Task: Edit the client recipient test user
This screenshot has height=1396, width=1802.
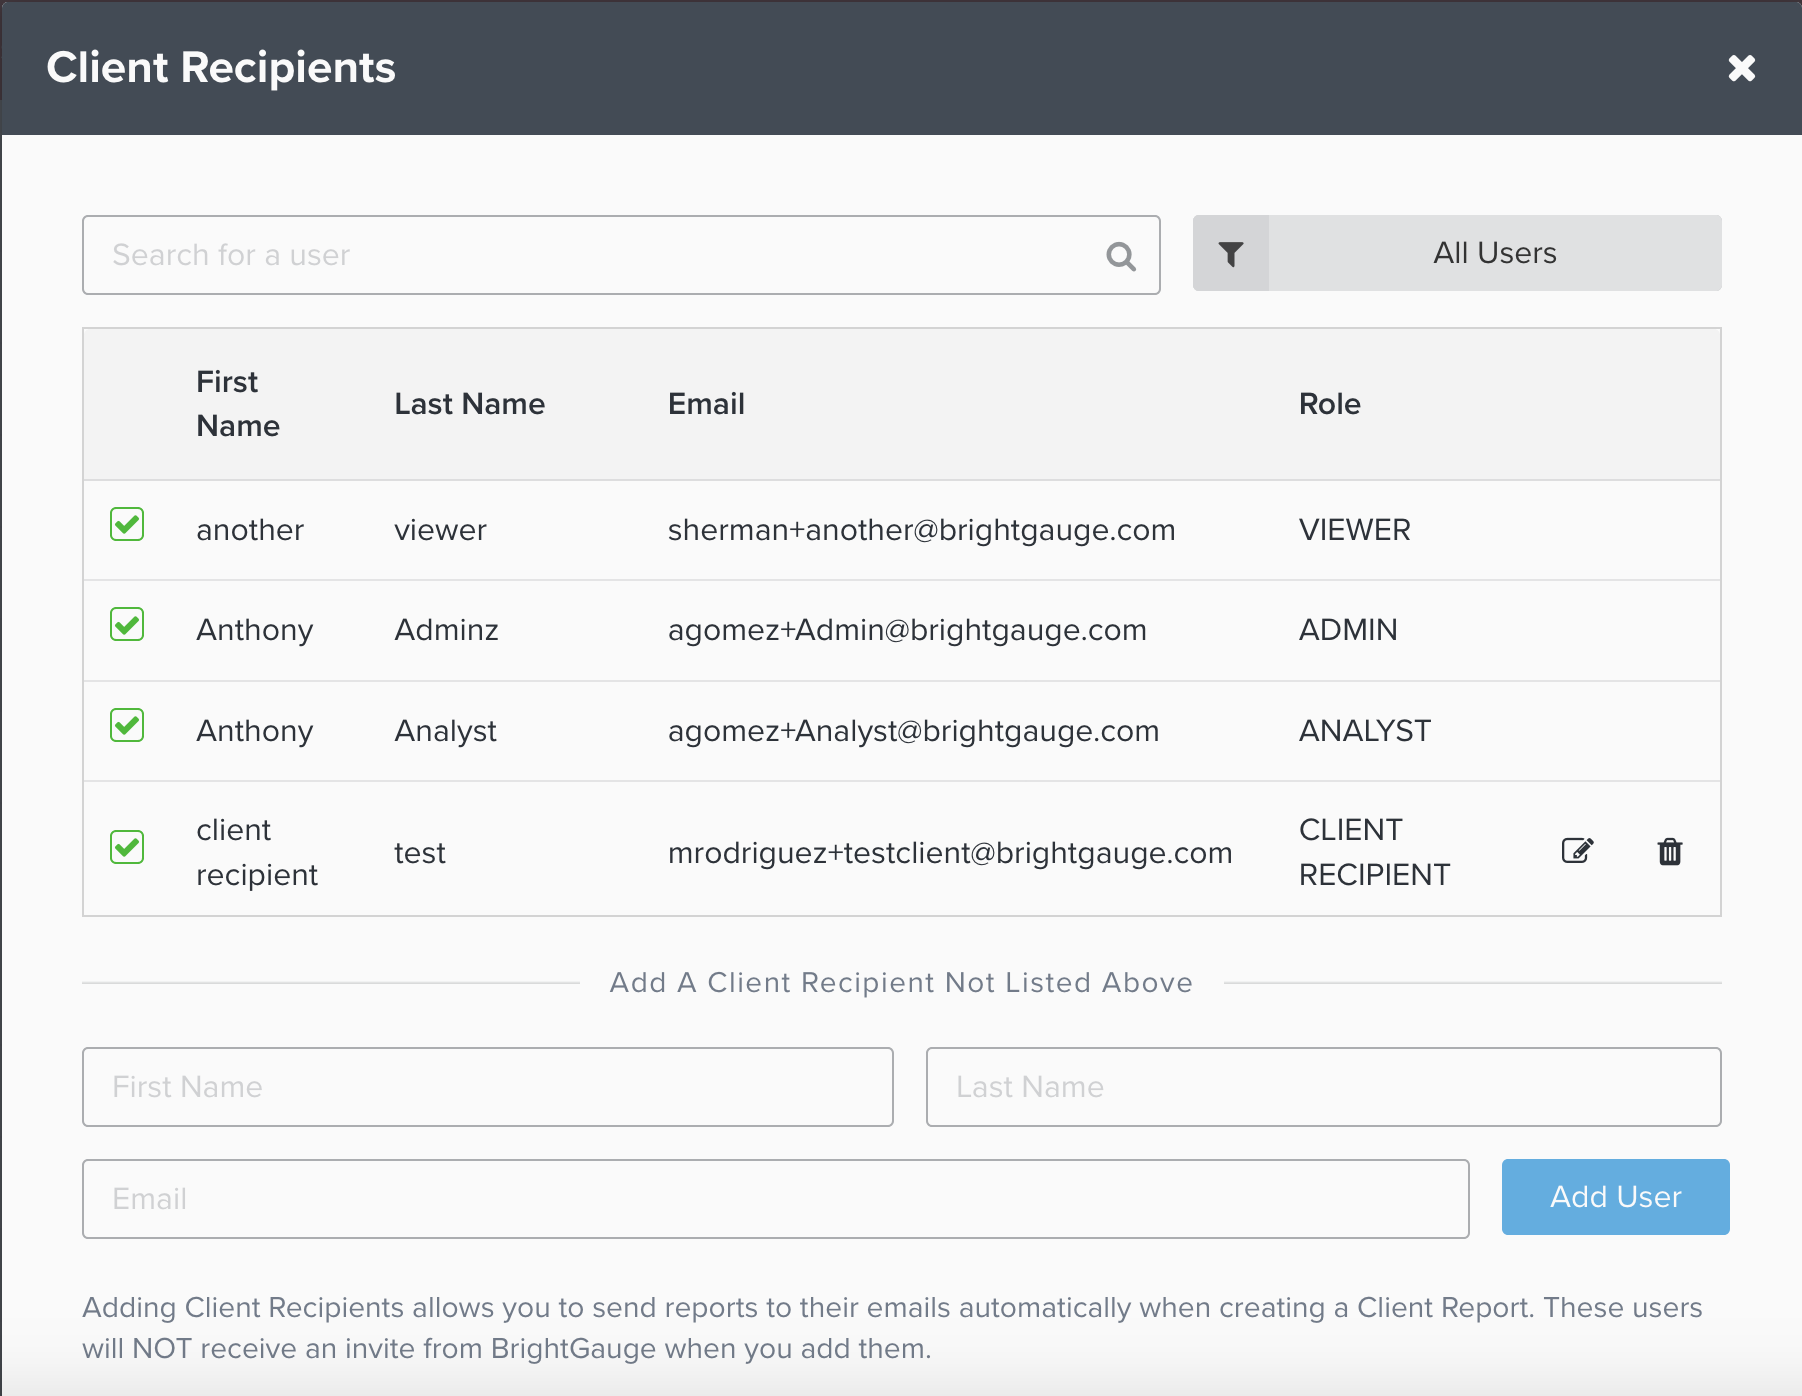Action: (x=1577, y=850)
